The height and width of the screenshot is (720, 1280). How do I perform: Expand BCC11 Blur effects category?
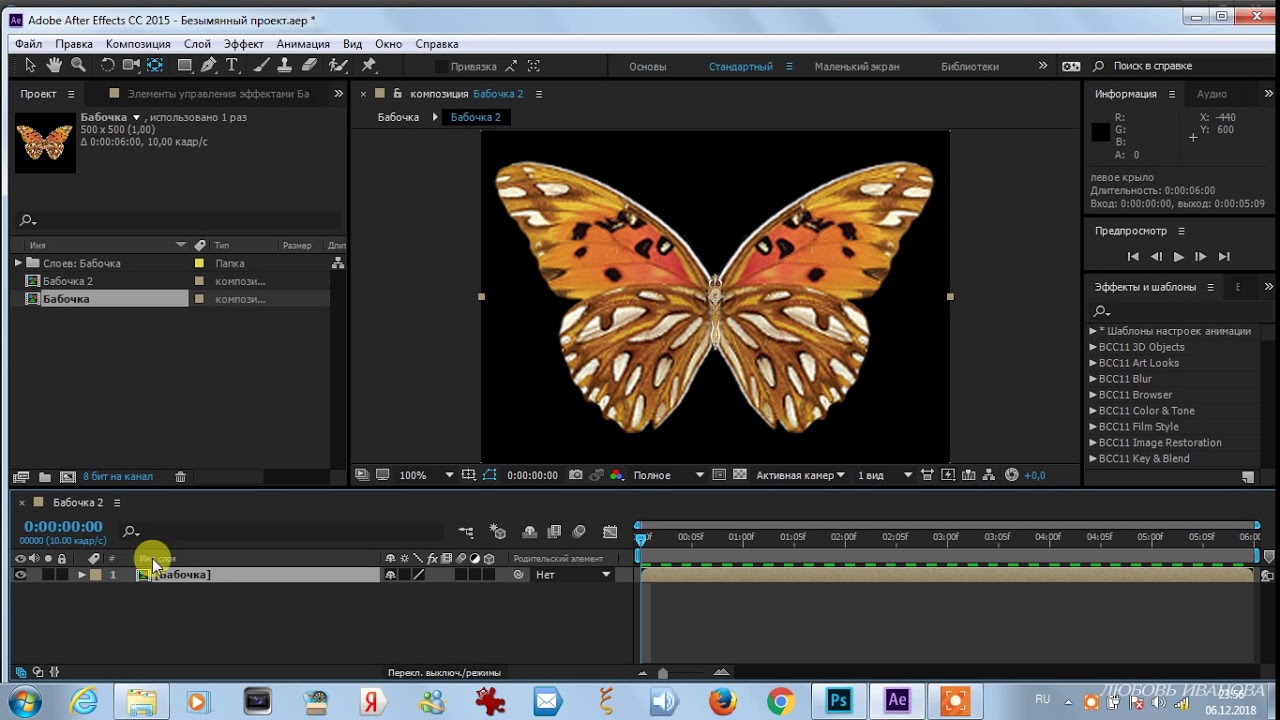pyautogui.click(x=1093, y=379)
